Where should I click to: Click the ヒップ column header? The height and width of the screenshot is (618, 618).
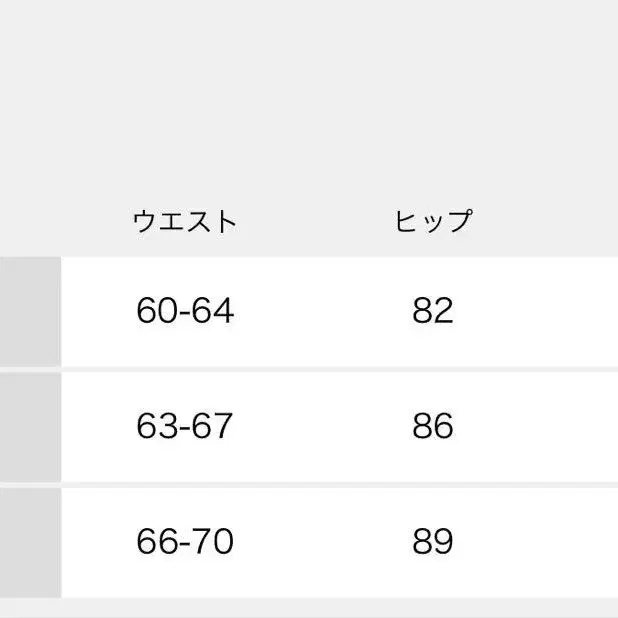coord(432,221)
